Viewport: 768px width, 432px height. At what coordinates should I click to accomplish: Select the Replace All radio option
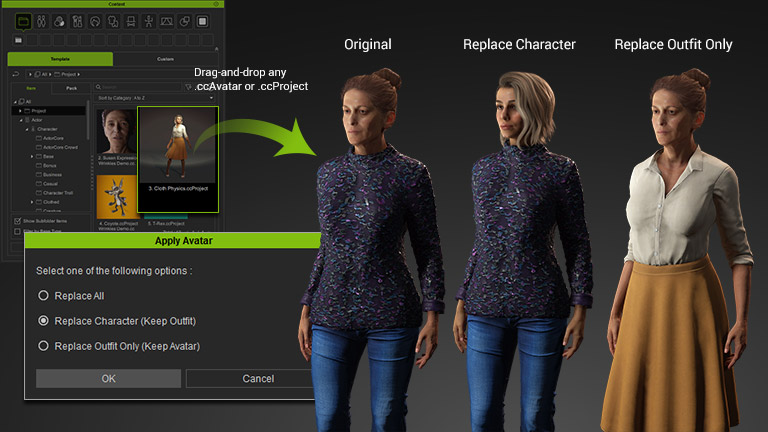point(43,296)
